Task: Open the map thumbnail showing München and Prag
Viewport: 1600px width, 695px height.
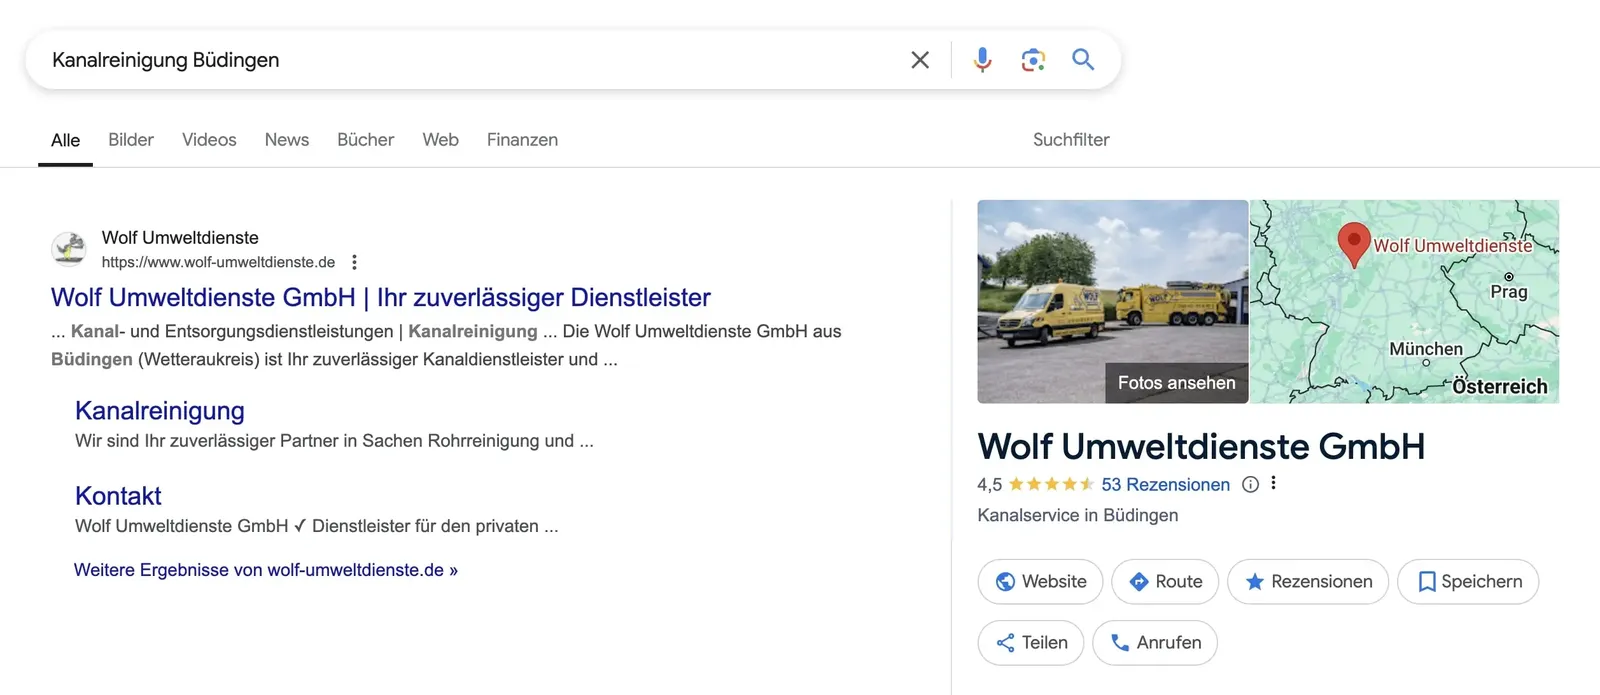Action: (1404, 302)
